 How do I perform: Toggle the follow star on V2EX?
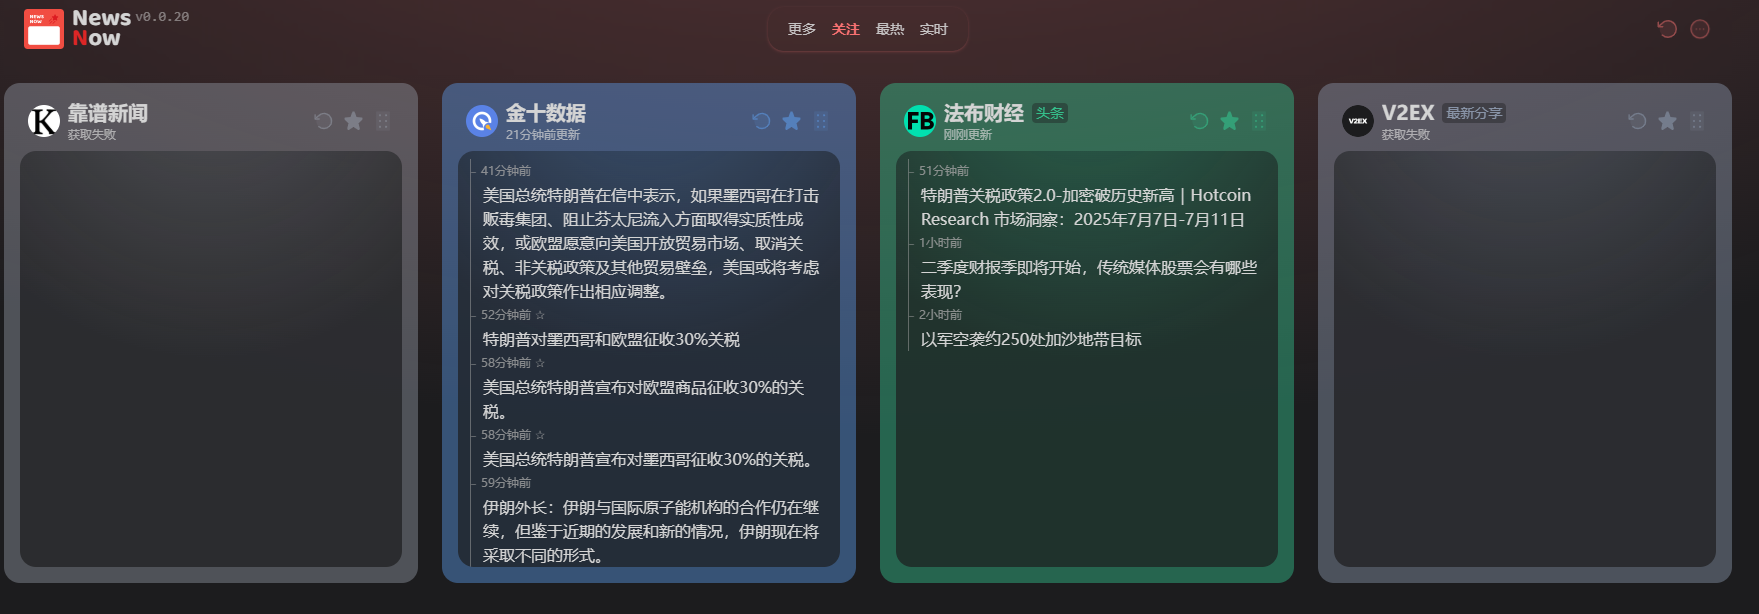pos(1667,121)
